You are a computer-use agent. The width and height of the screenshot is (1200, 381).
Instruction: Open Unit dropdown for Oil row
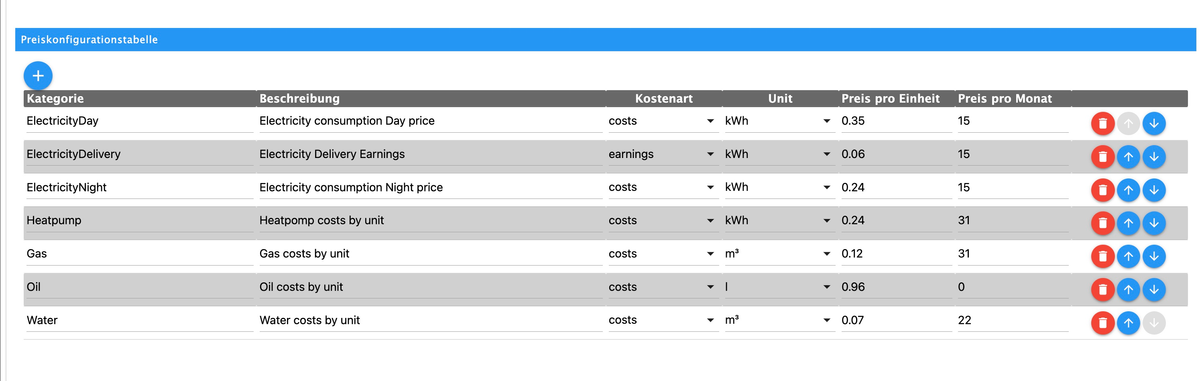point(778,287)
